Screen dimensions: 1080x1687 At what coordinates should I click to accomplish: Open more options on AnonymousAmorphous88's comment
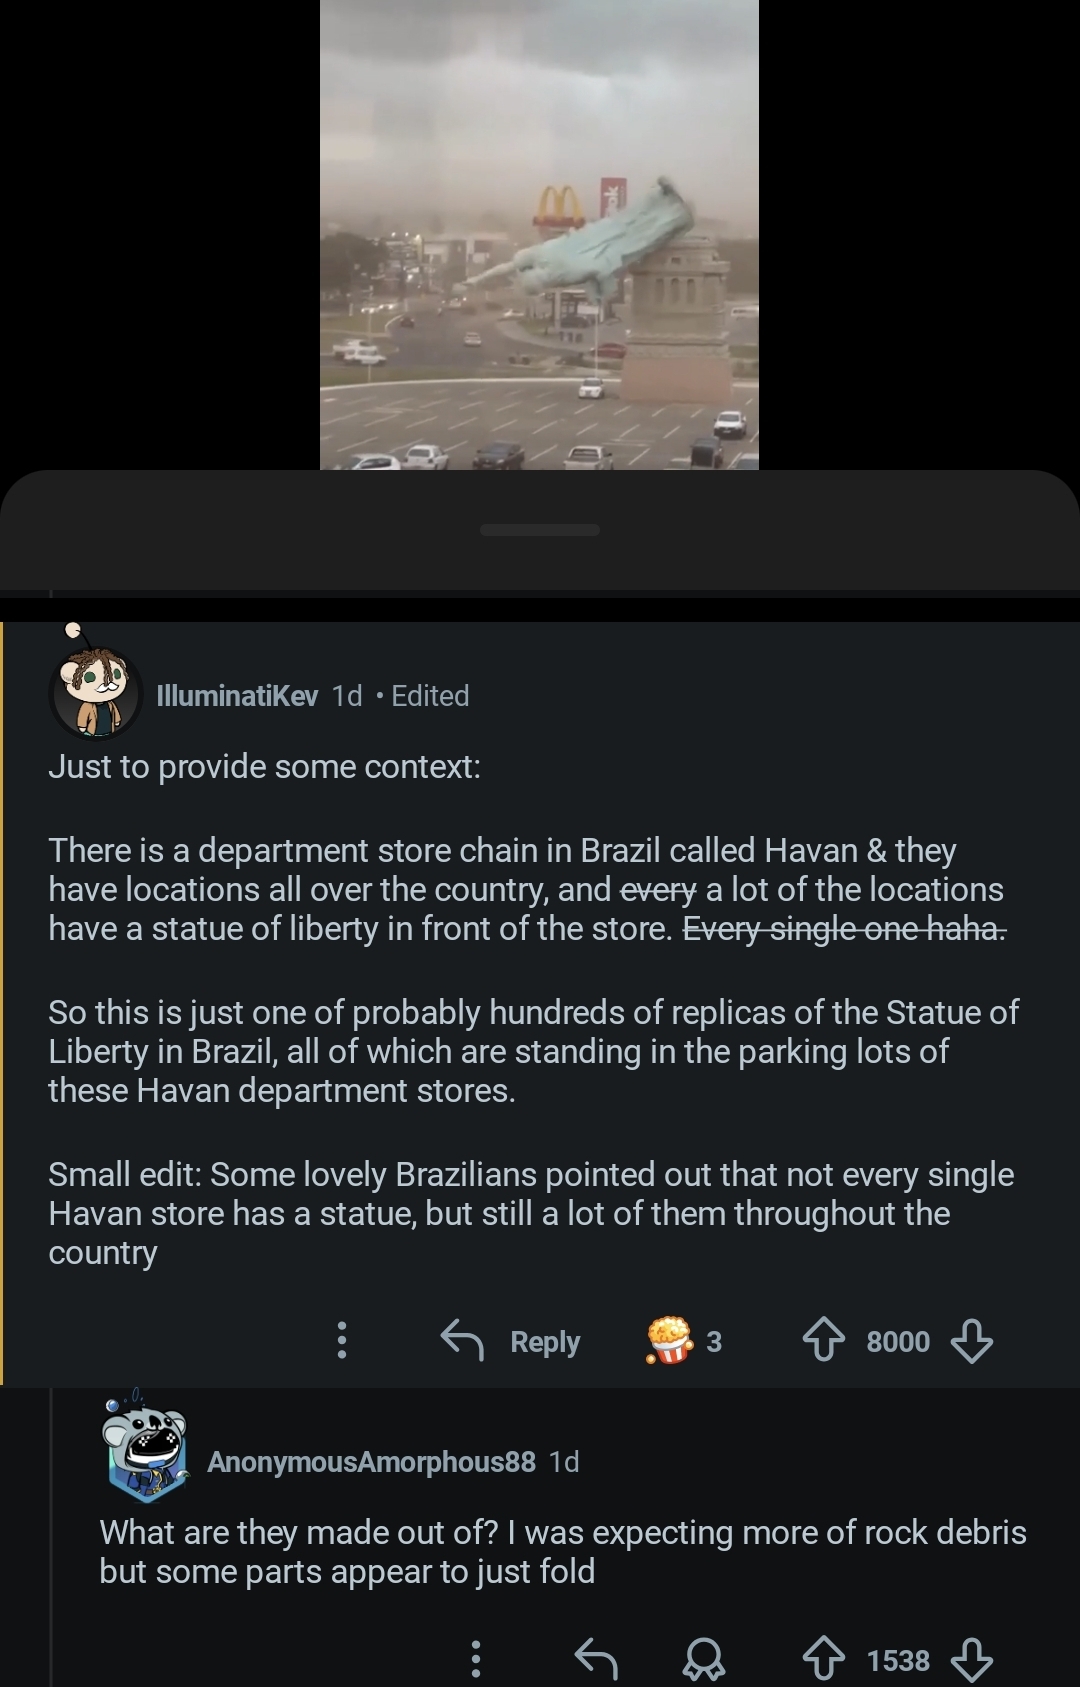(x=476, y=1660)
